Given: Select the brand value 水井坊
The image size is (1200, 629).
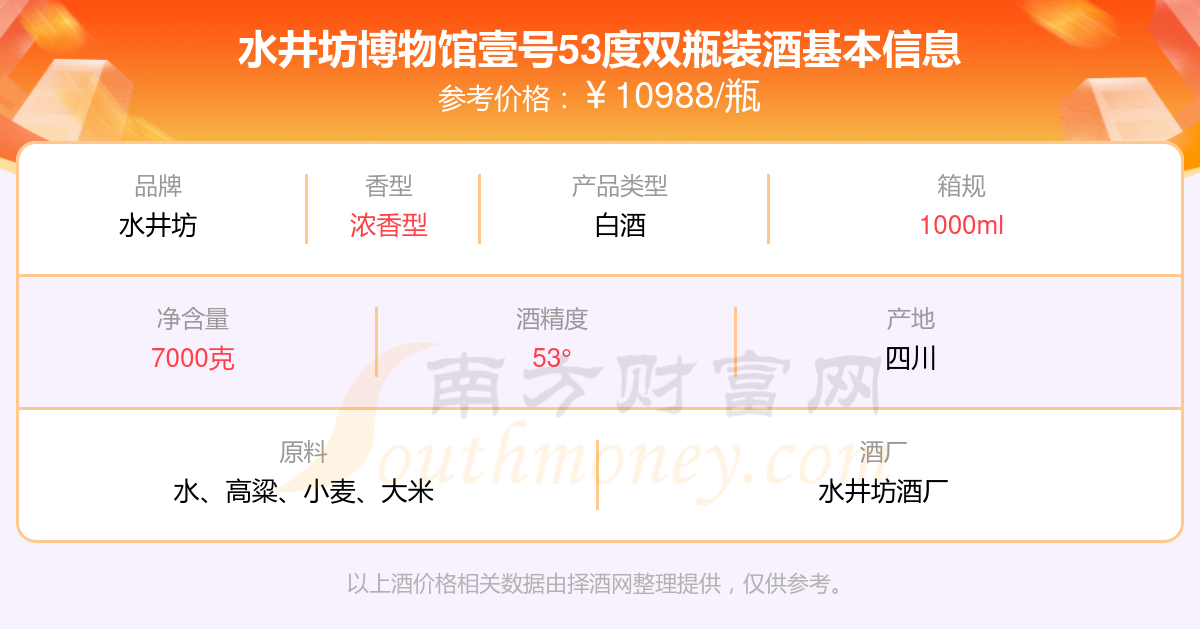Looking at the screenshot, I should pyautogui.click(x=158, y=226).
